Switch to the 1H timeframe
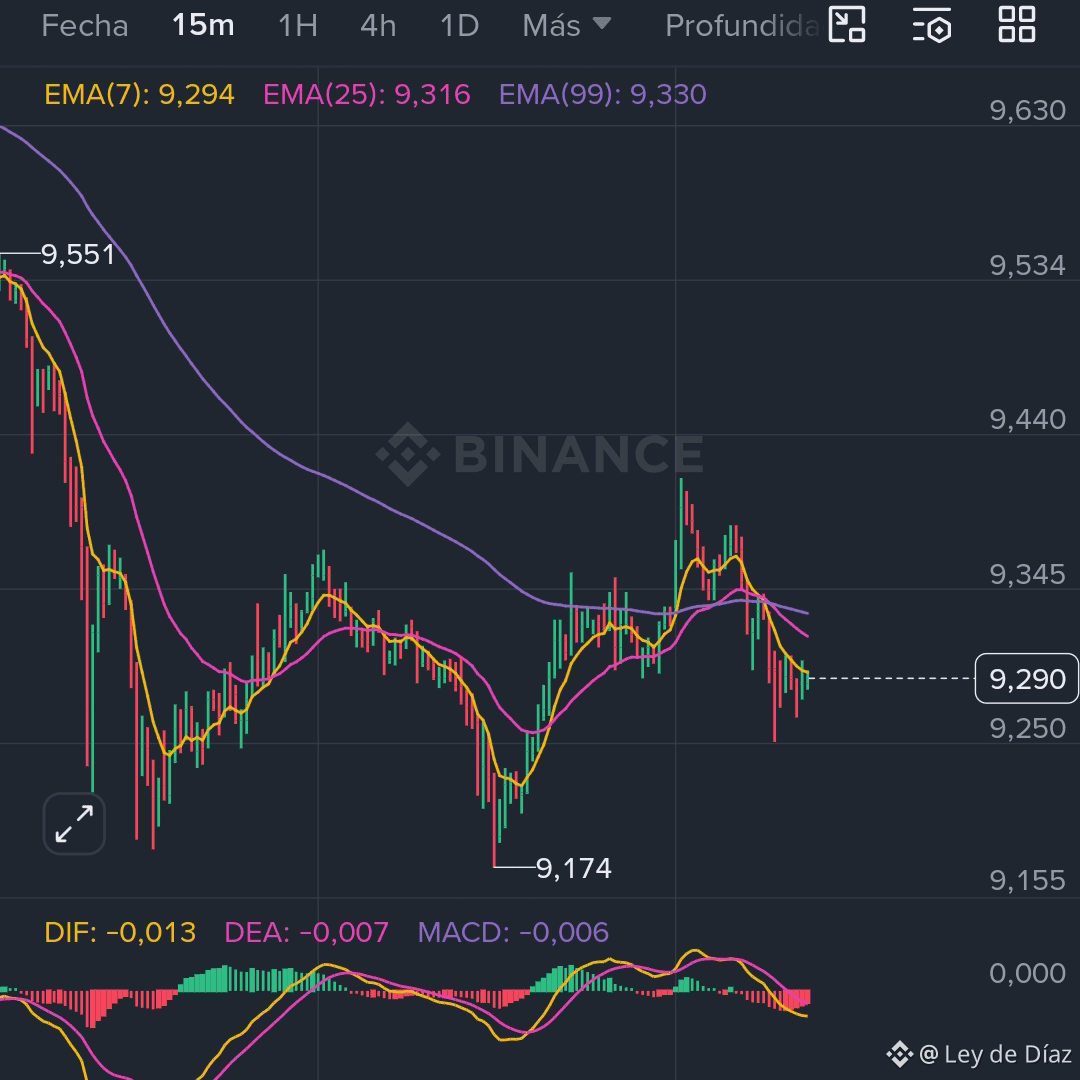Screen dimensions: 1080x1080 click(298, 26)
